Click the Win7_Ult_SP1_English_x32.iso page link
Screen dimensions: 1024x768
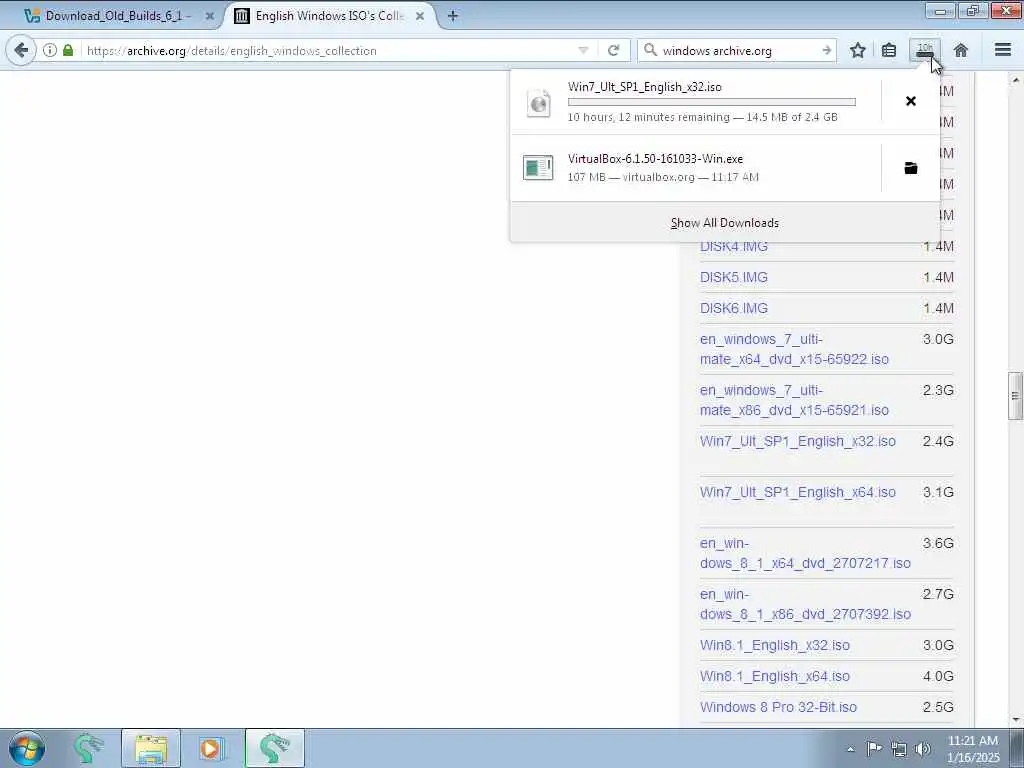[x=797, y=441]
